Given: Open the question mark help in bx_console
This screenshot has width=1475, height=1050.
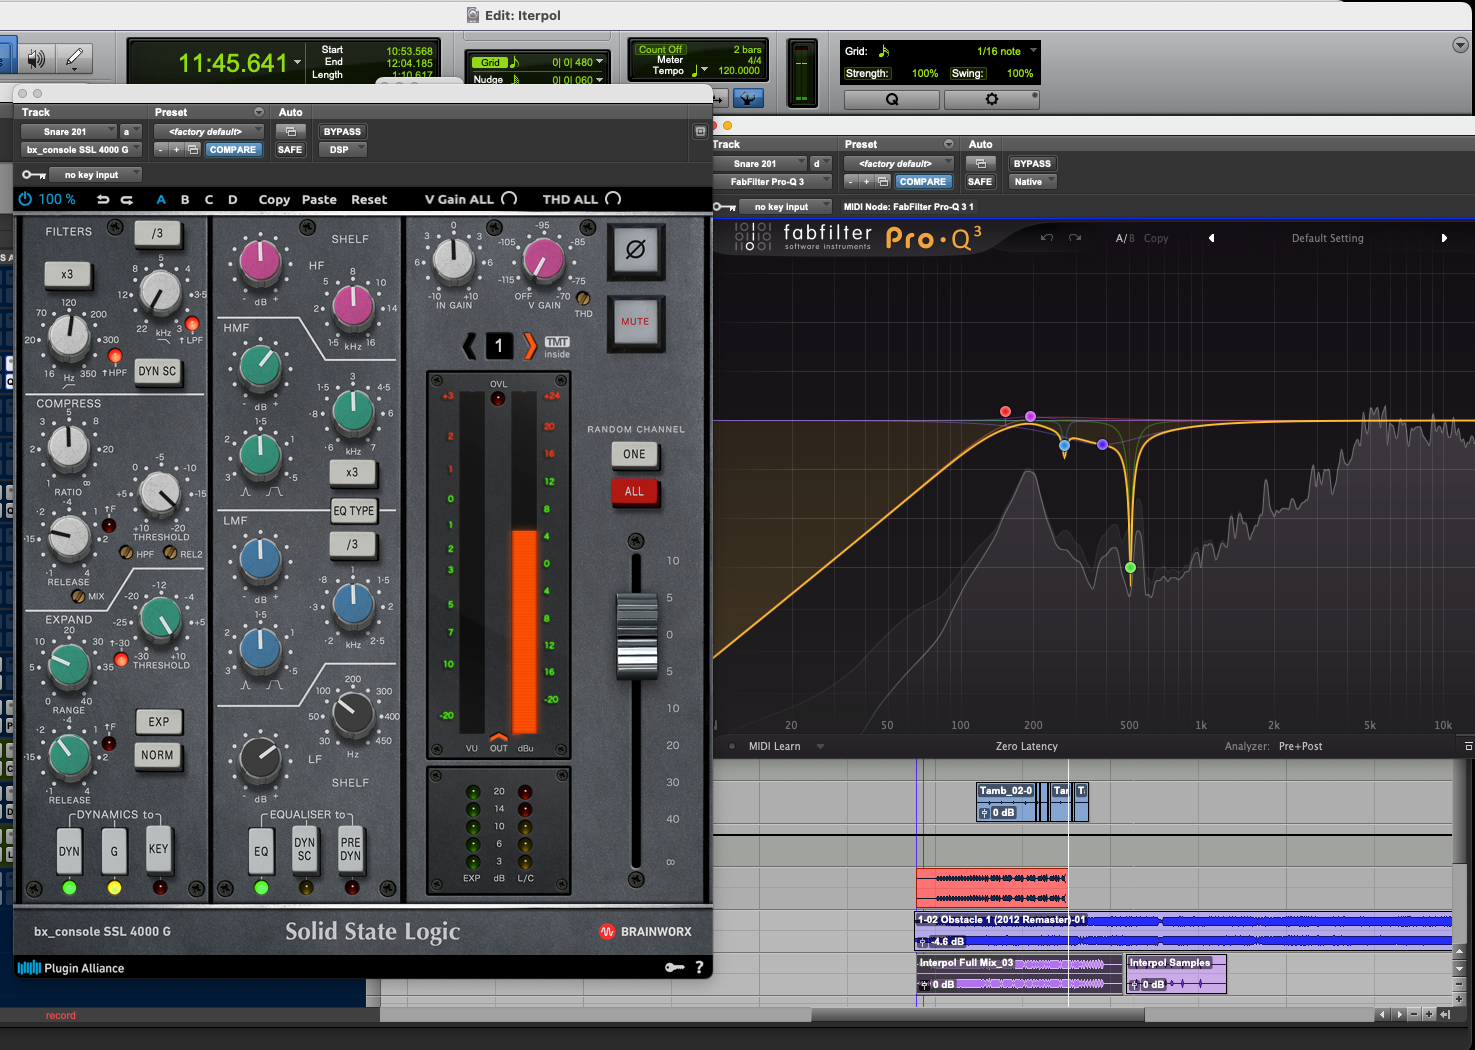Looking at the screenshot, I should [x=699, y=967].
